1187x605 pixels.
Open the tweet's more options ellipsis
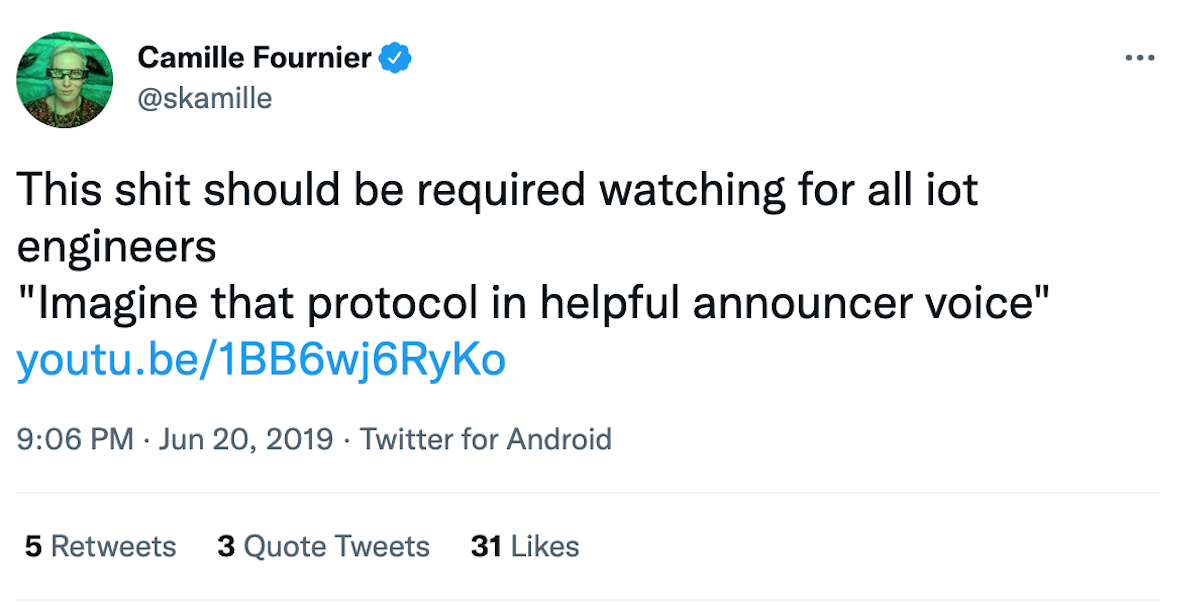(1139, 59)
